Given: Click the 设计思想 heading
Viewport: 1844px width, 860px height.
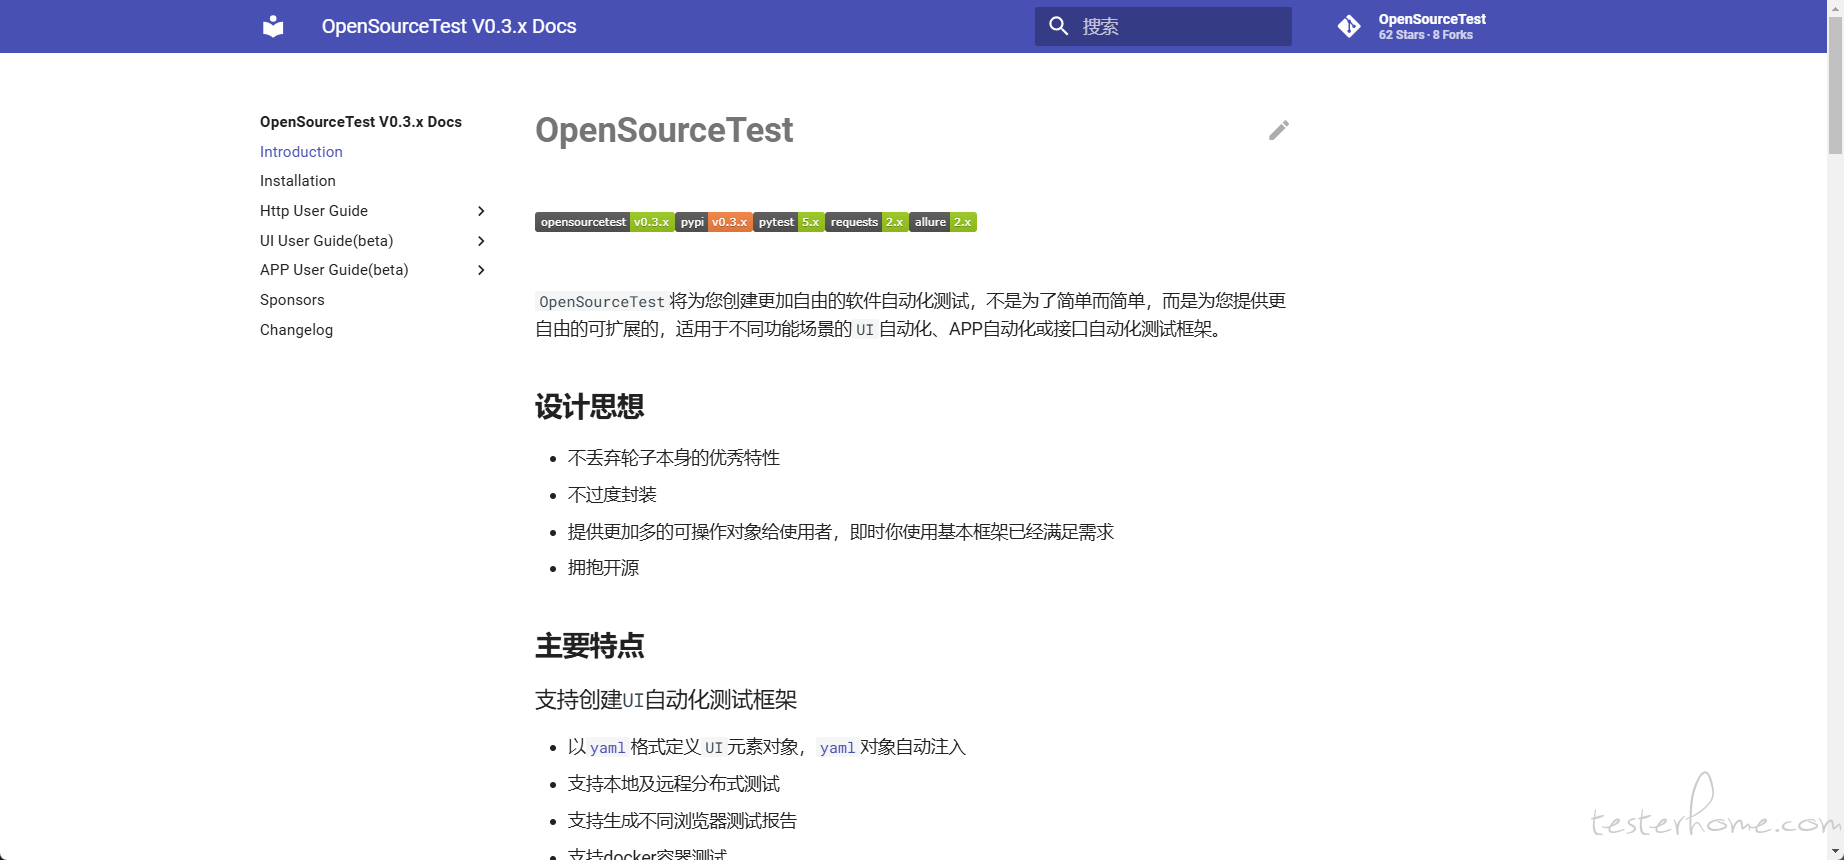Looking at the screenshot, I should [x=589, y=407].
